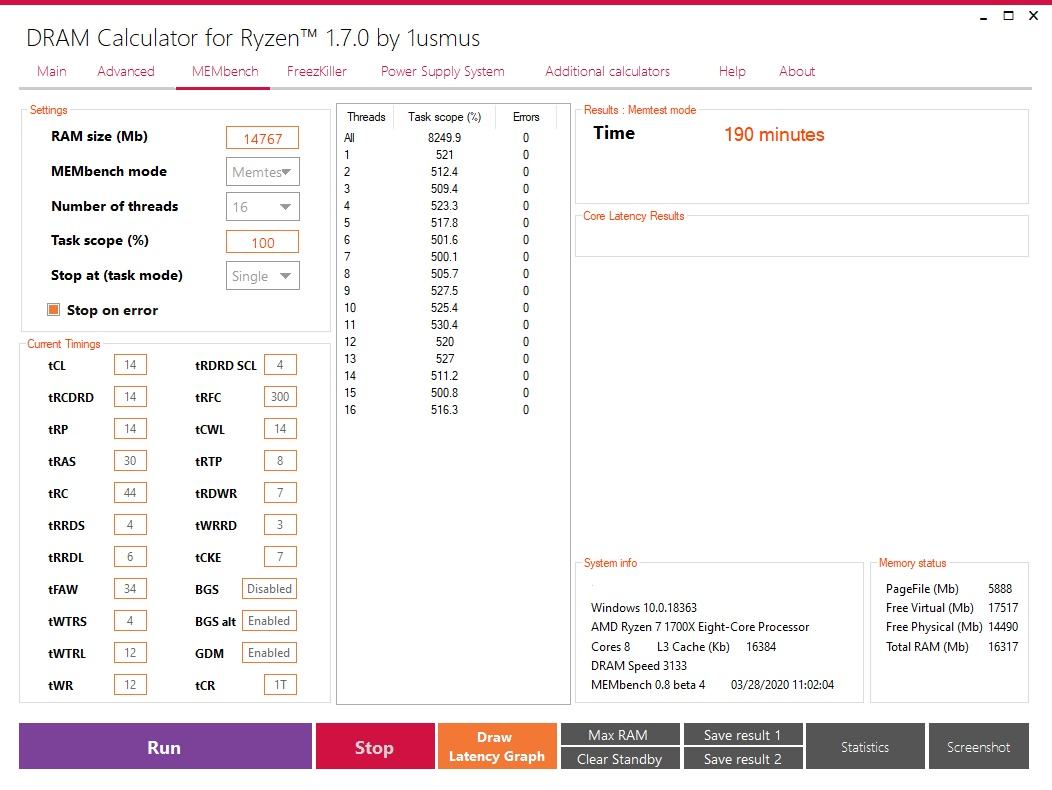This screenshot has height=790, width=1052.
Task: Start the test with Run button
Action: point(165,746)
